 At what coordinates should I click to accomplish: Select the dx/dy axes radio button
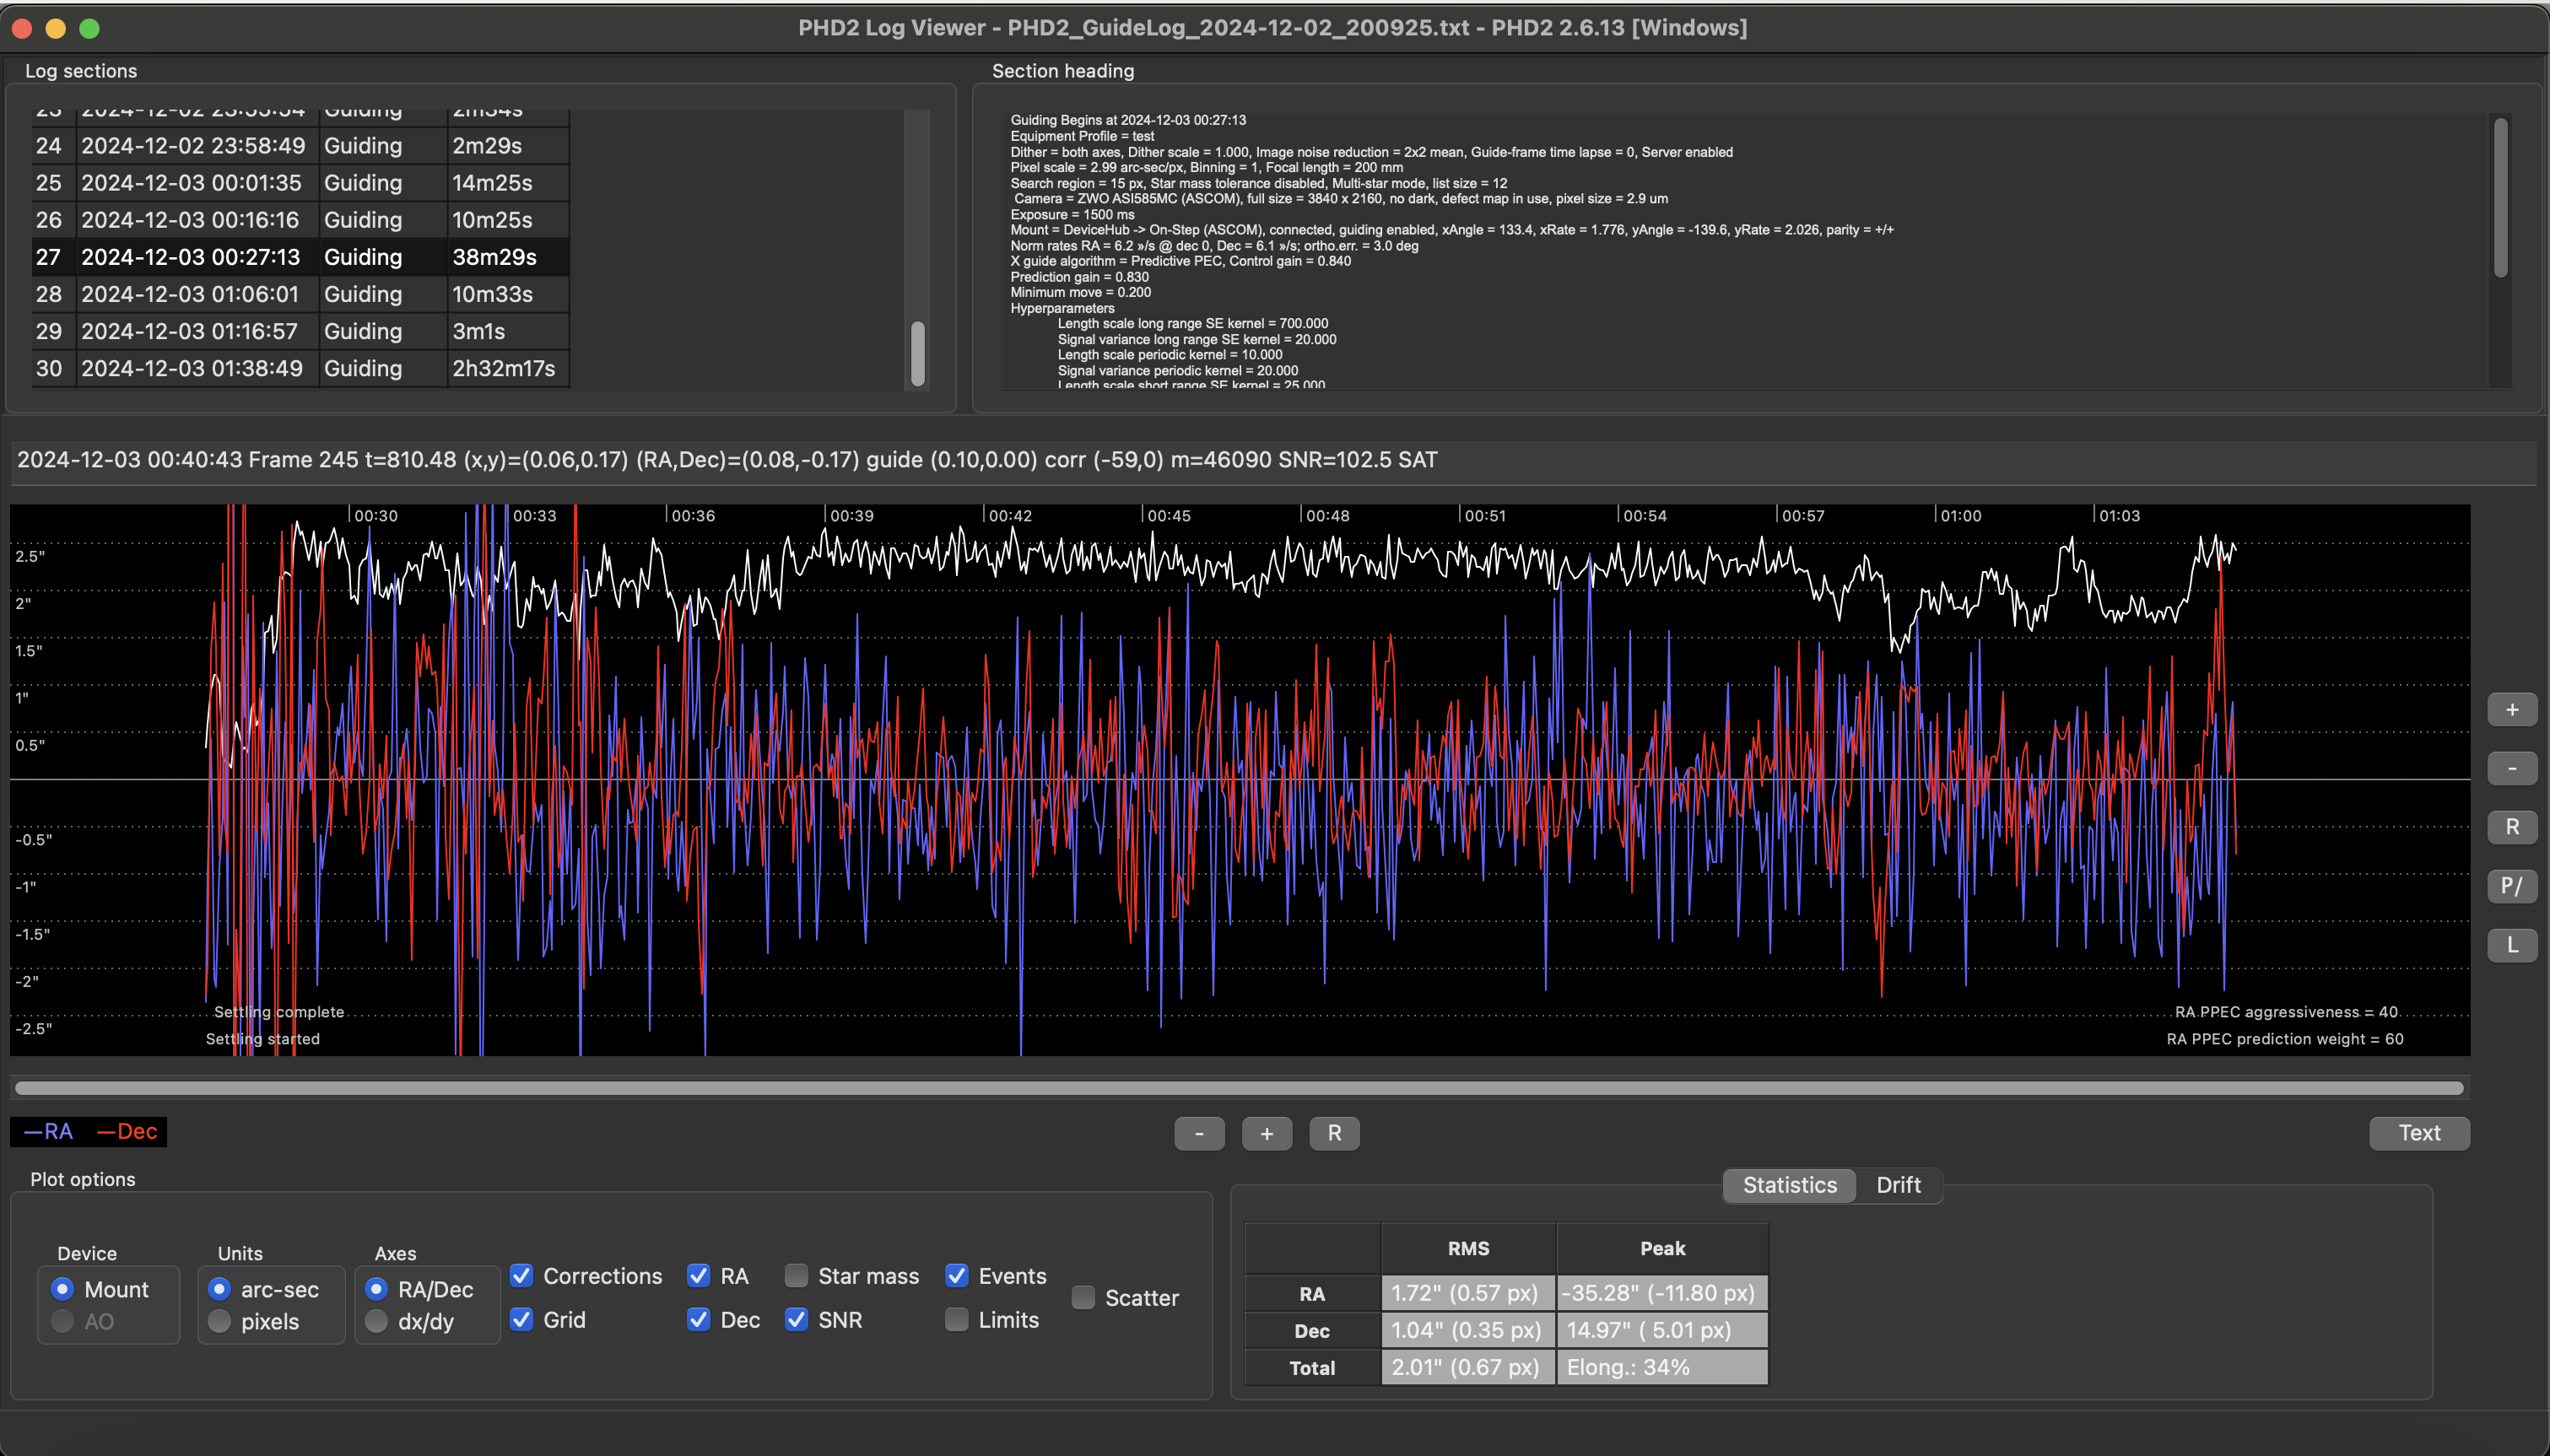pyautogui.click(x=377, y=1321)
